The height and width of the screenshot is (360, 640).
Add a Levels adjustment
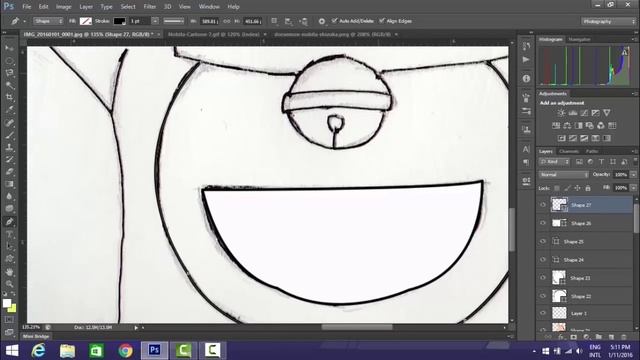pyautogui.click(x=573, y=113)
